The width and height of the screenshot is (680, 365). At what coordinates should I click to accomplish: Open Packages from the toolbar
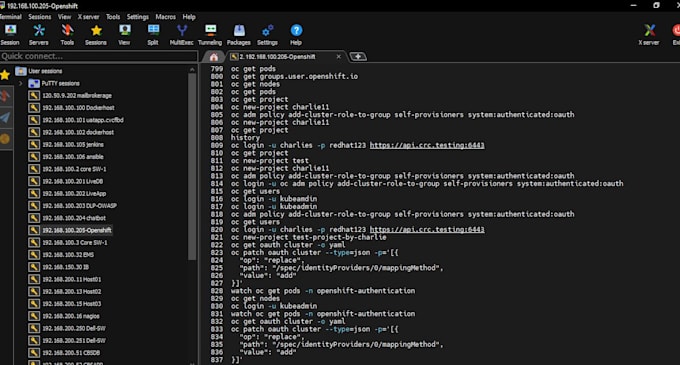[x=239, y=34]
